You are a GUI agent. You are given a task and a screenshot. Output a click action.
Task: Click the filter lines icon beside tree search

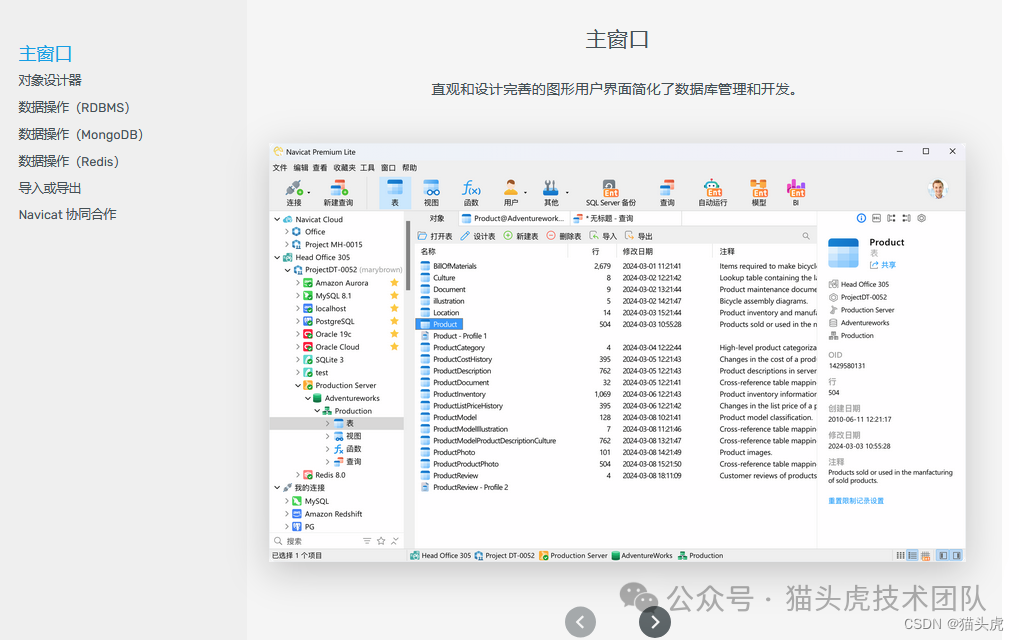(367, 541)
